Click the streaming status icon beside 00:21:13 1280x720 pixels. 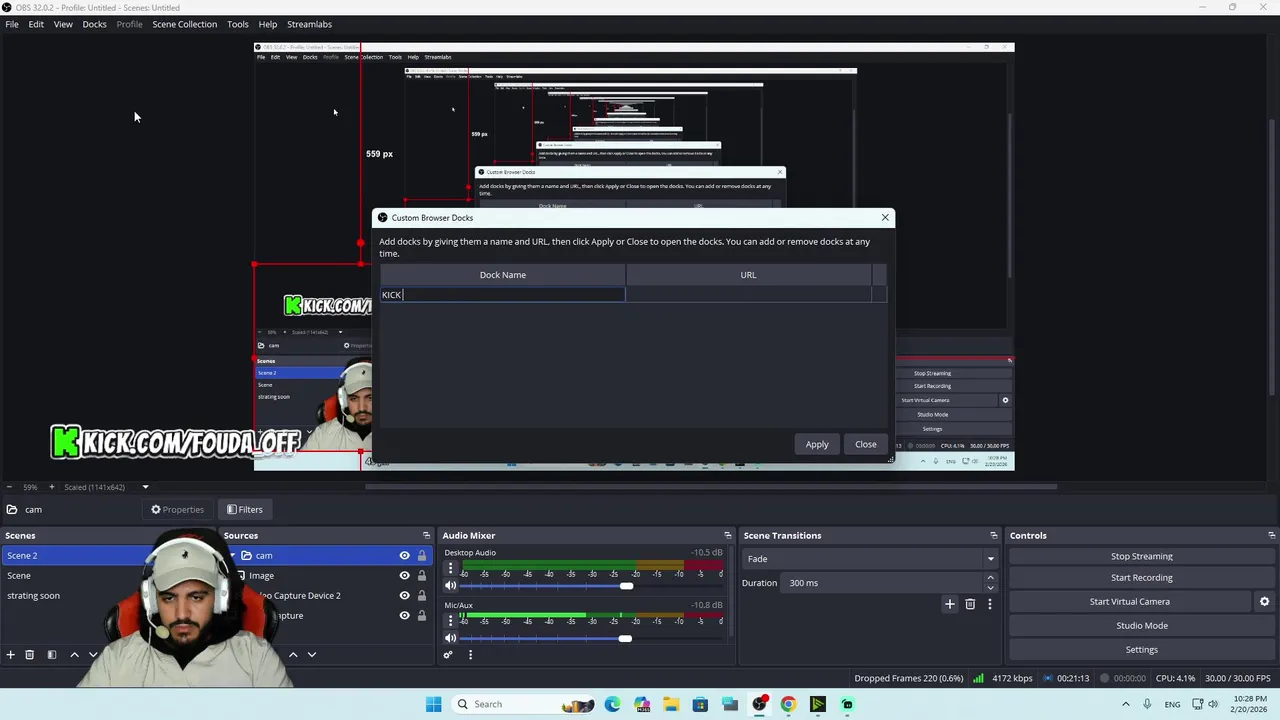pos(1047,678)
